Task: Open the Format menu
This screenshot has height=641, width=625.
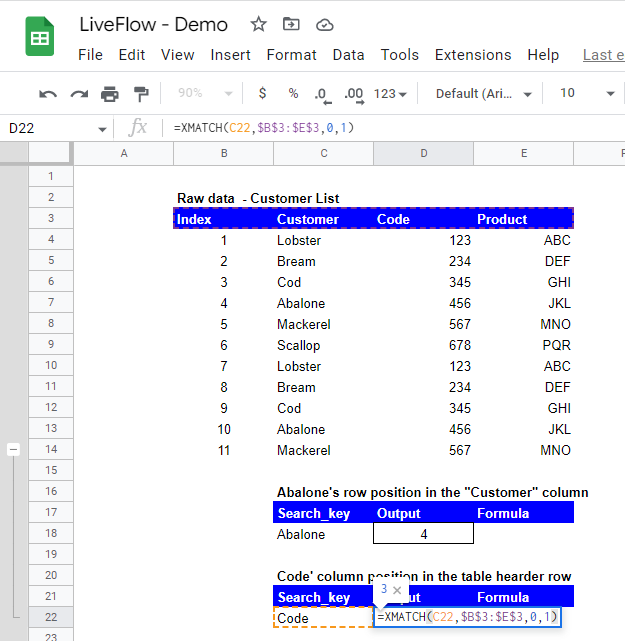Action: click(x=291, y=55)
